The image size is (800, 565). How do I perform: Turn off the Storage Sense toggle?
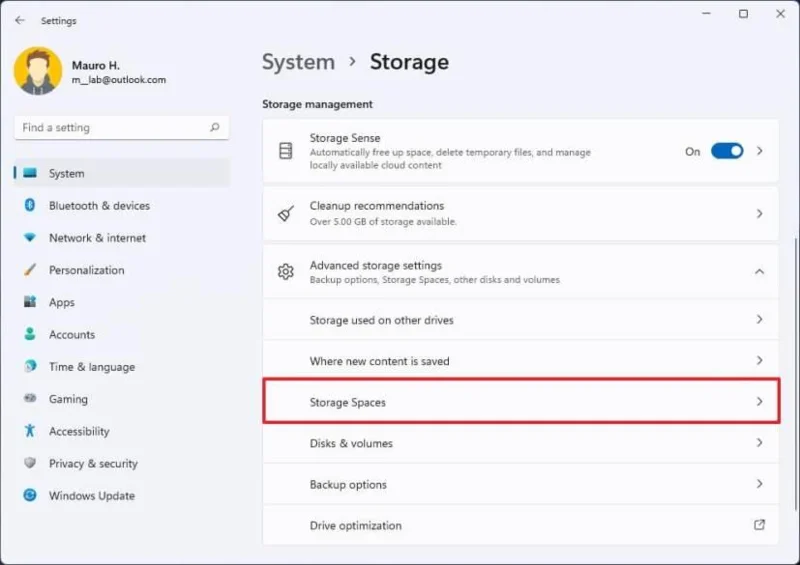tap(727, 151)
